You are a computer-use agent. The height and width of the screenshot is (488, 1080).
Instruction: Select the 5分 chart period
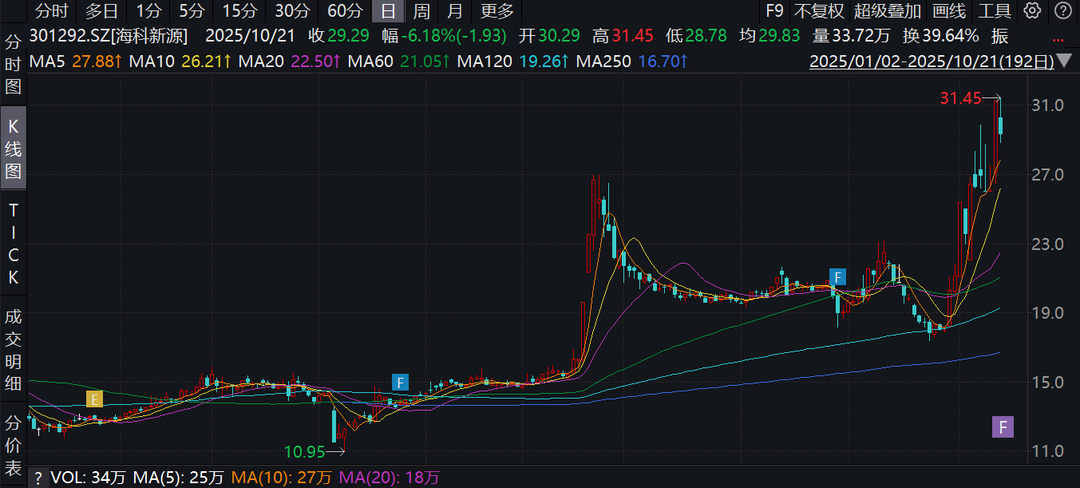tap(190, 11)
